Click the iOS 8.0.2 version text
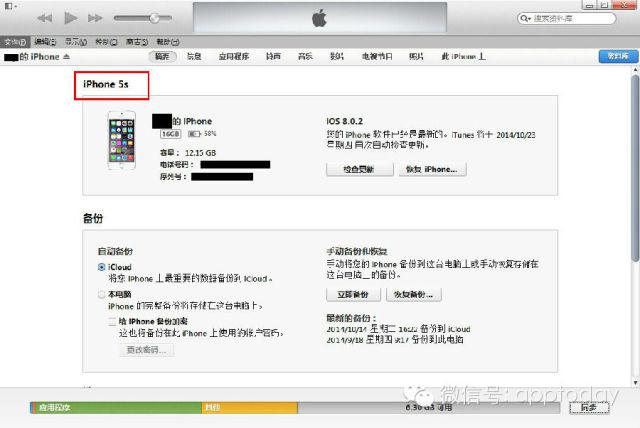This screenshot has width=640, height=428. pos(344,121)
